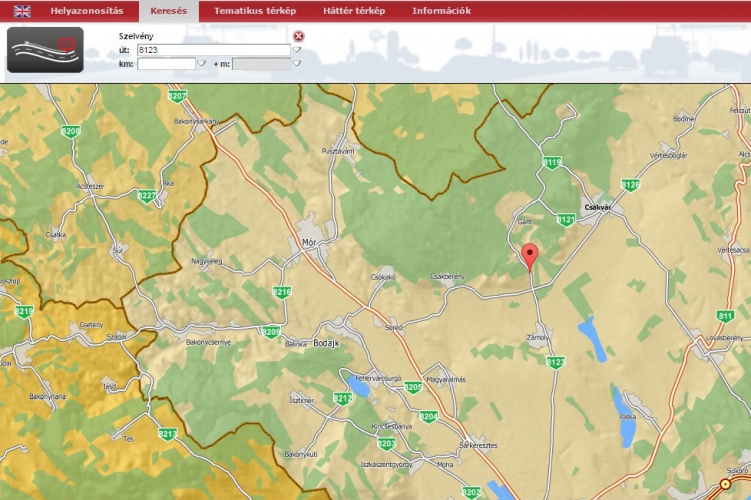Click the út field containing 8123
The height and width of the screenshot is (500, 751).
pyautogui.click(x=213, y=49)
